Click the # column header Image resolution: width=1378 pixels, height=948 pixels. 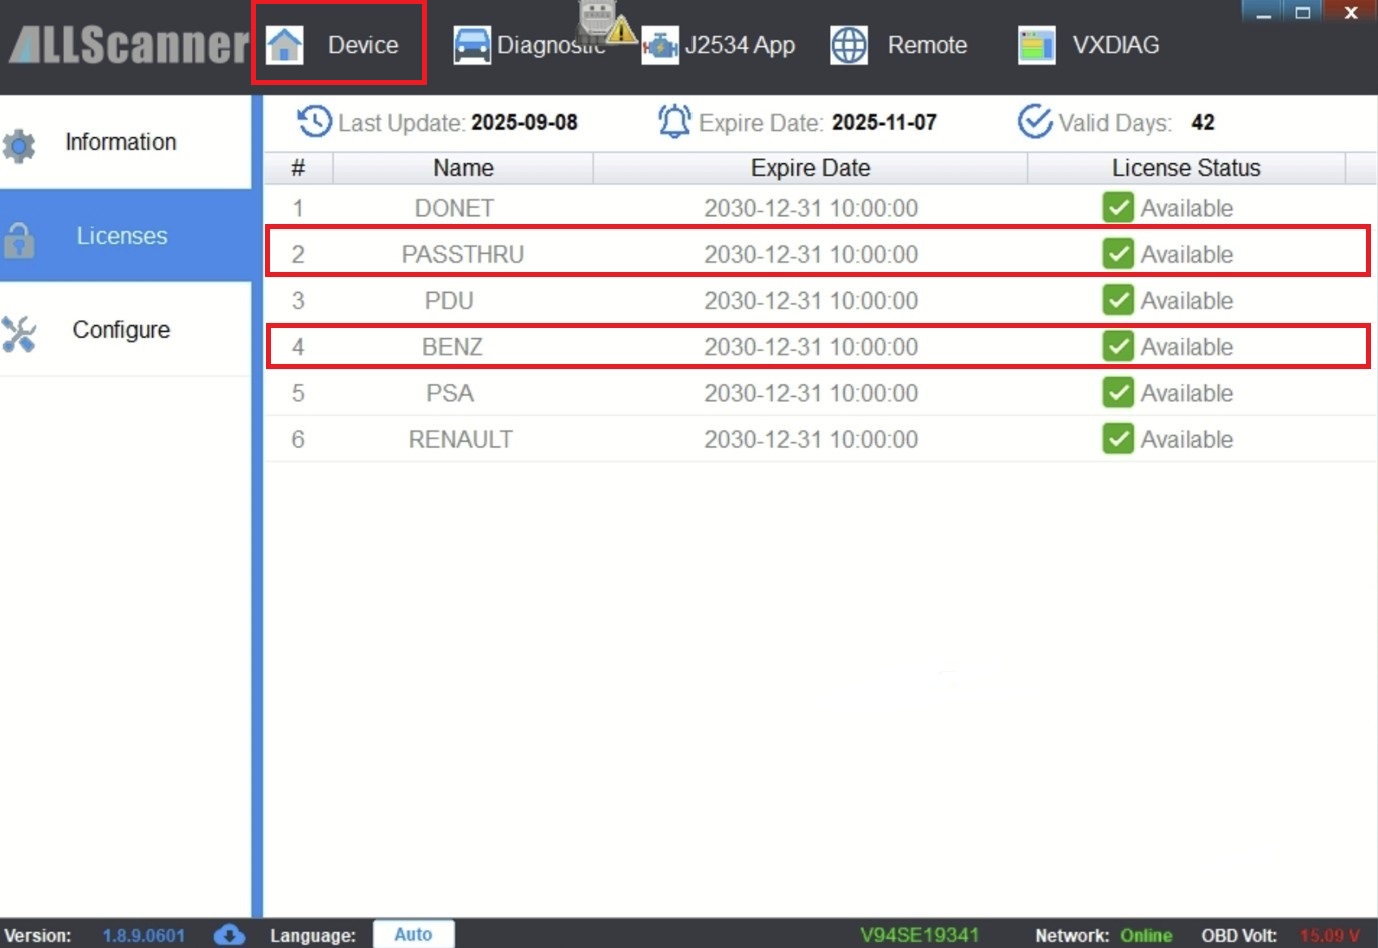pos(298,168)
